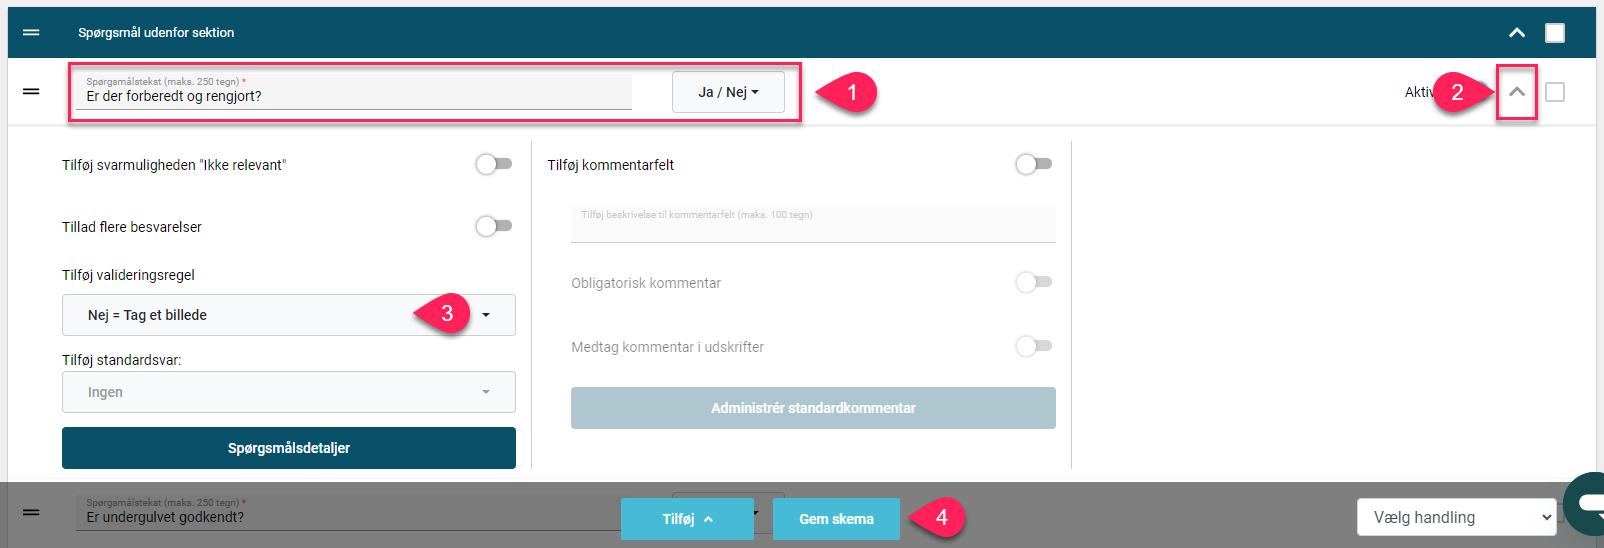Click the 'Gem skema' button

[x=836, y=519]
